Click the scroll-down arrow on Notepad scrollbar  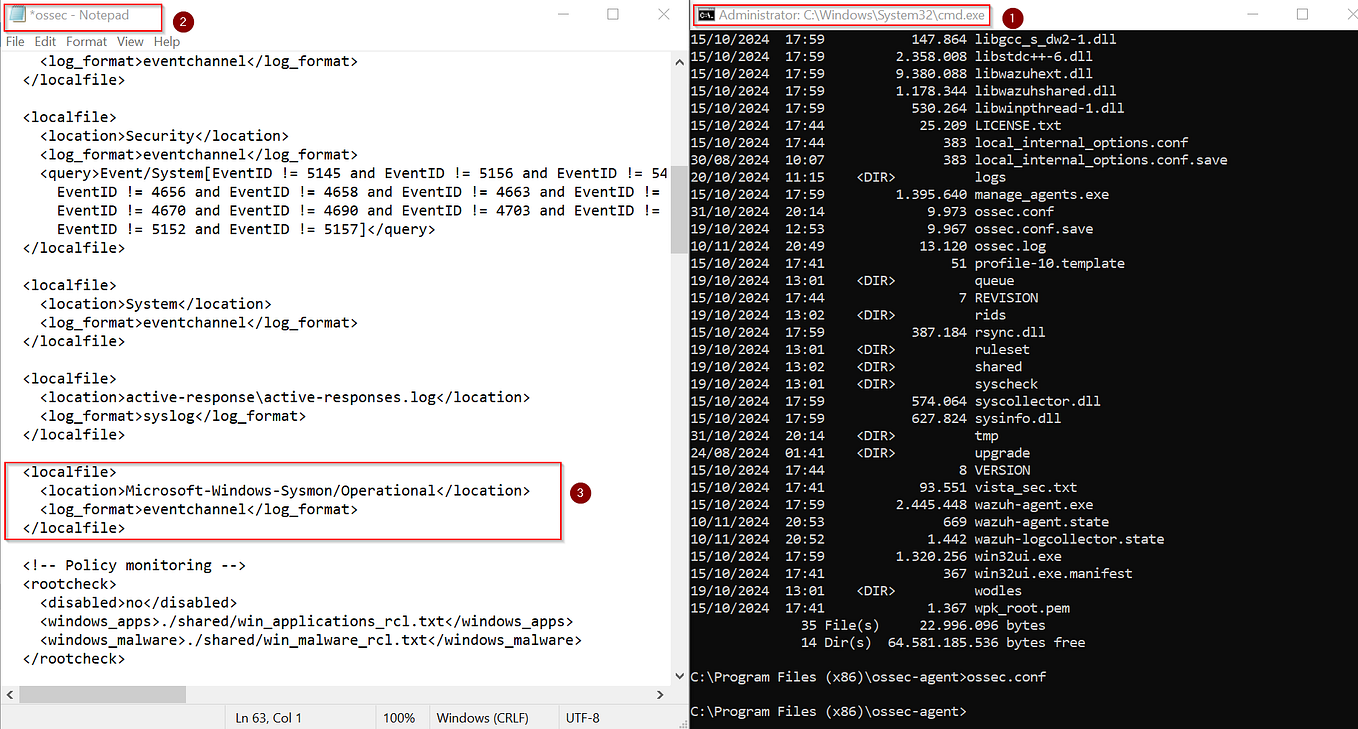coord(679,675)
